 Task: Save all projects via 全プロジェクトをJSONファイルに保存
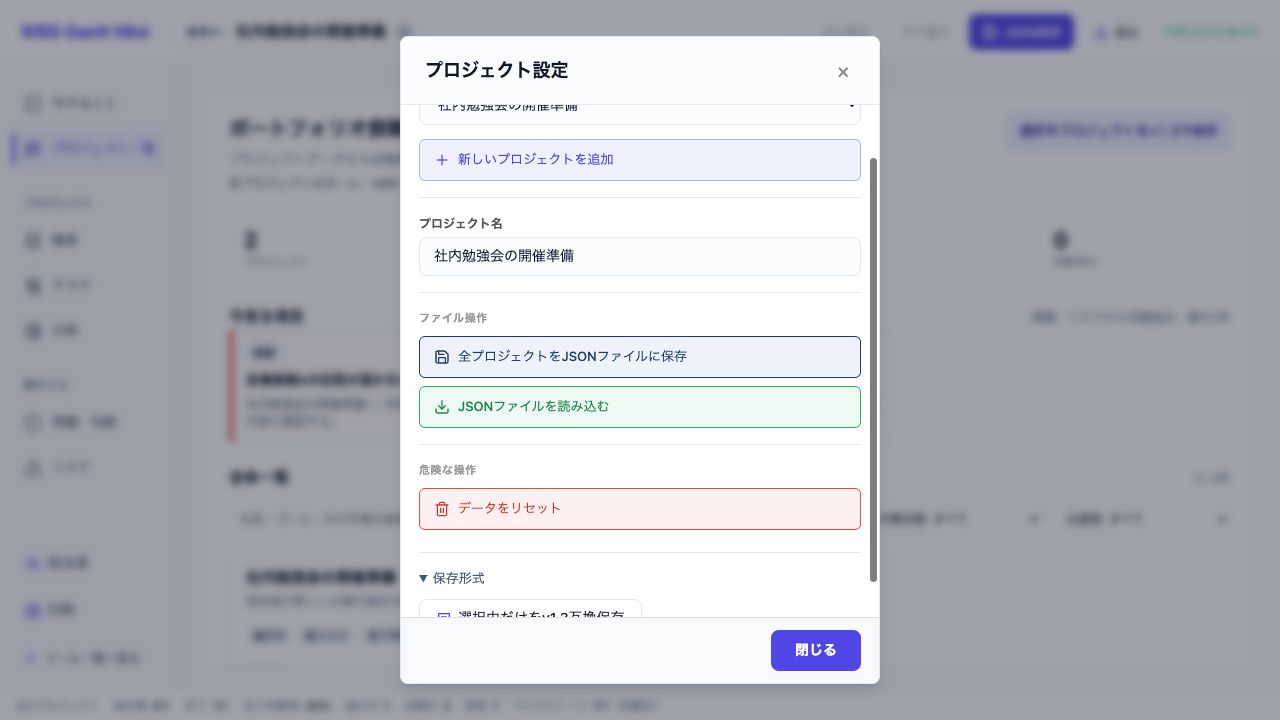pyautogui.click(x=640, y=357)
